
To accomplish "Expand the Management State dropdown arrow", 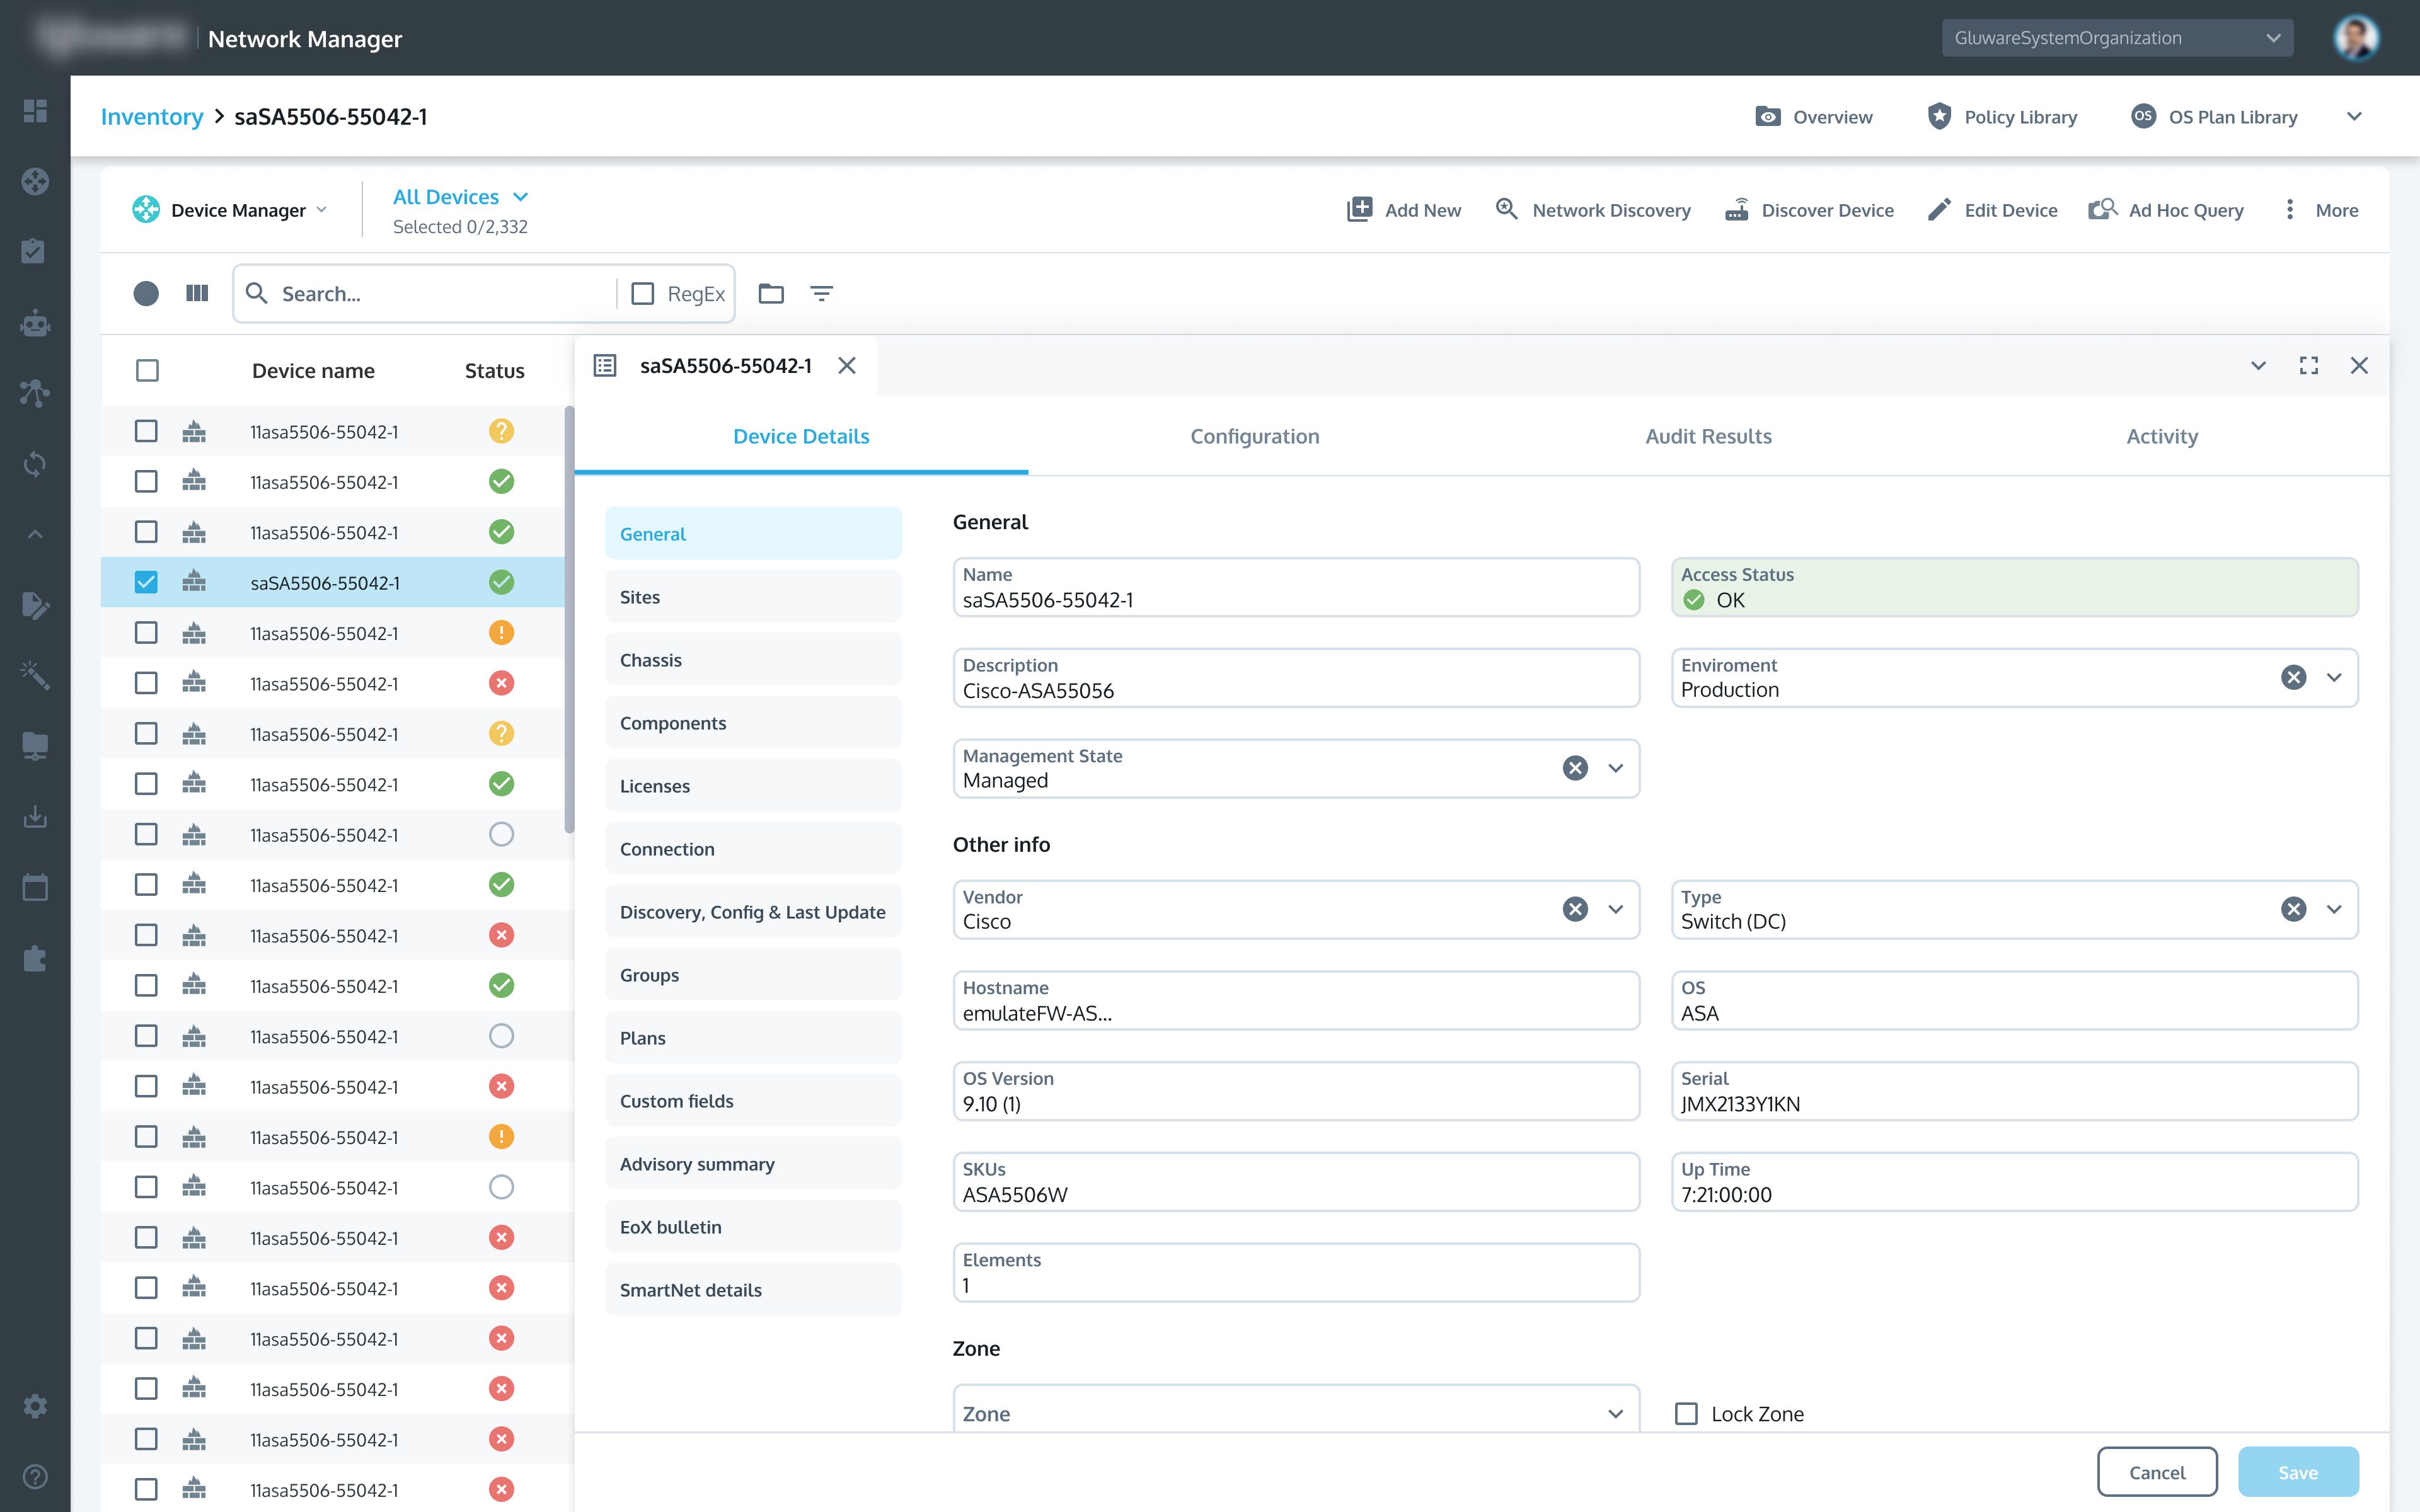I will coord(1615,769).
